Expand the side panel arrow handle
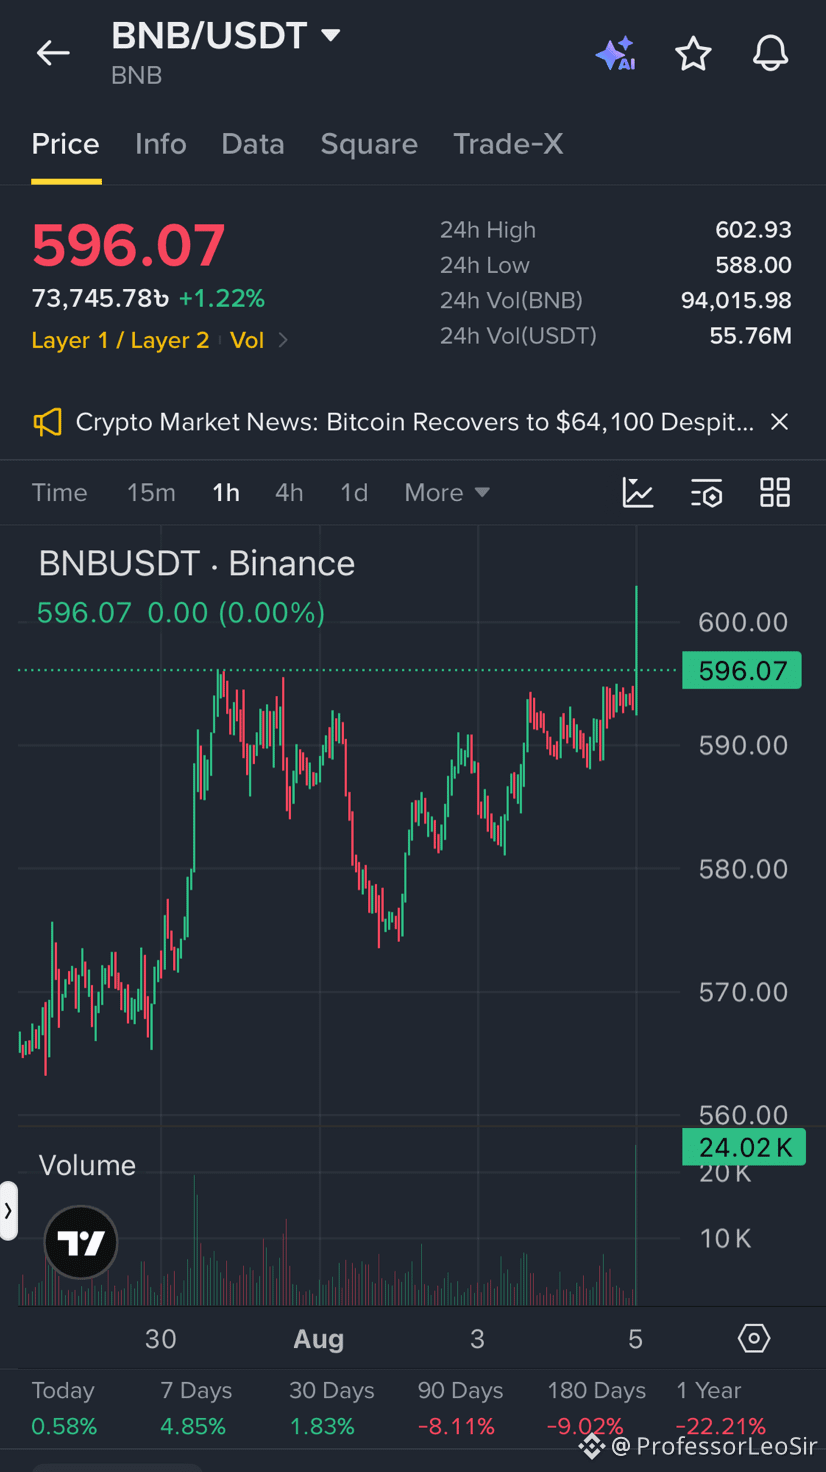Image resolution: width=826 pixels, height=1472 pixels. [9, 1211]
